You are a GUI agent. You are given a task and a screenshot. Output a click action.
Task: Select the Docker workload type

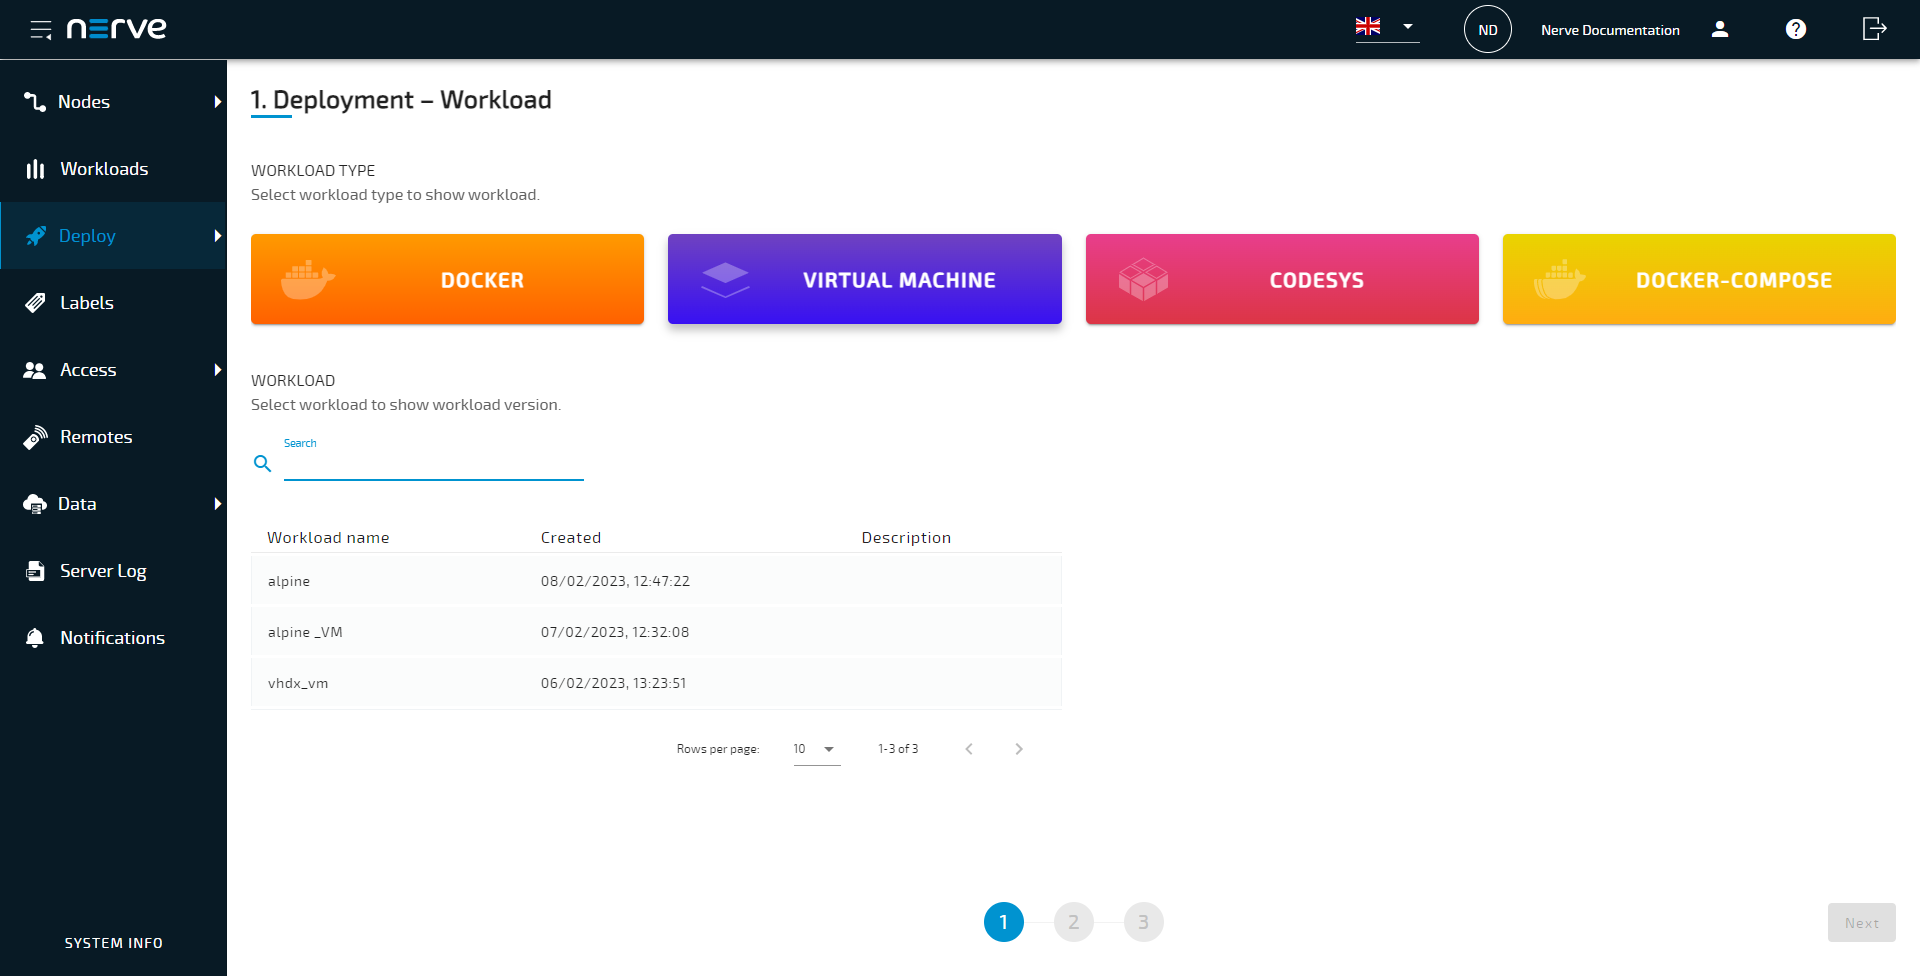447,279
